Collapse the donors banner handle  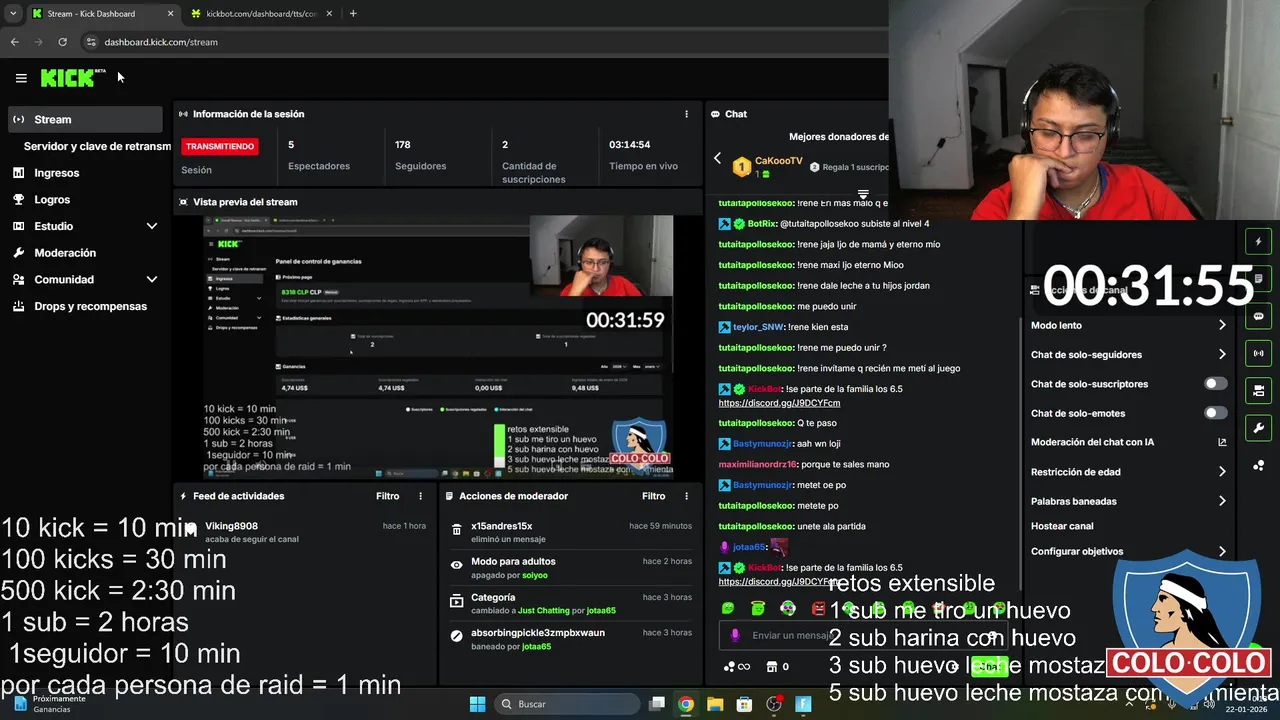point(863,195)
